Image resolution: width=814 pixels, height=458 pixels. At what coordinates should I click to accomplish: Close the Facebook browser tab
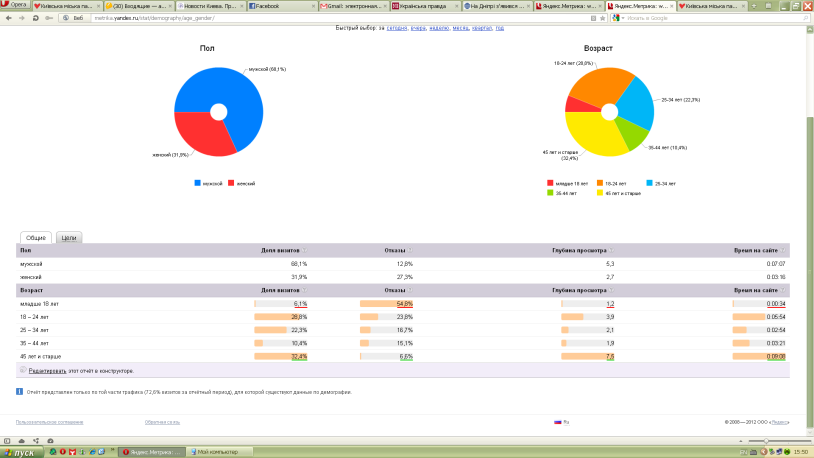[x=314, y=6]
